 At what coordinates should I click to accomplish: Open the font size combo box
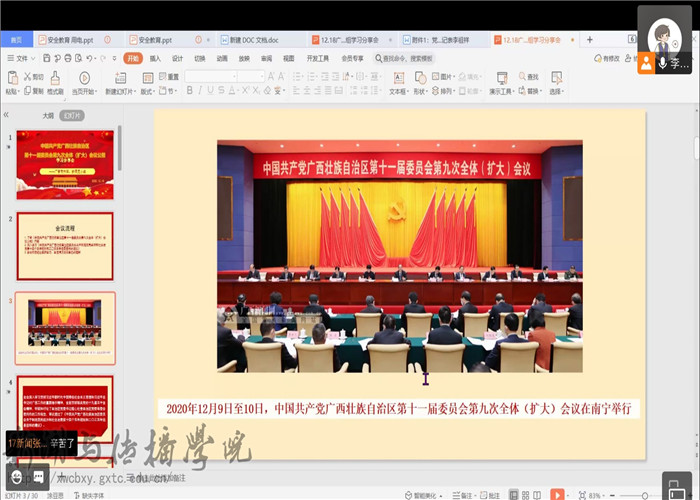[251, 76]
